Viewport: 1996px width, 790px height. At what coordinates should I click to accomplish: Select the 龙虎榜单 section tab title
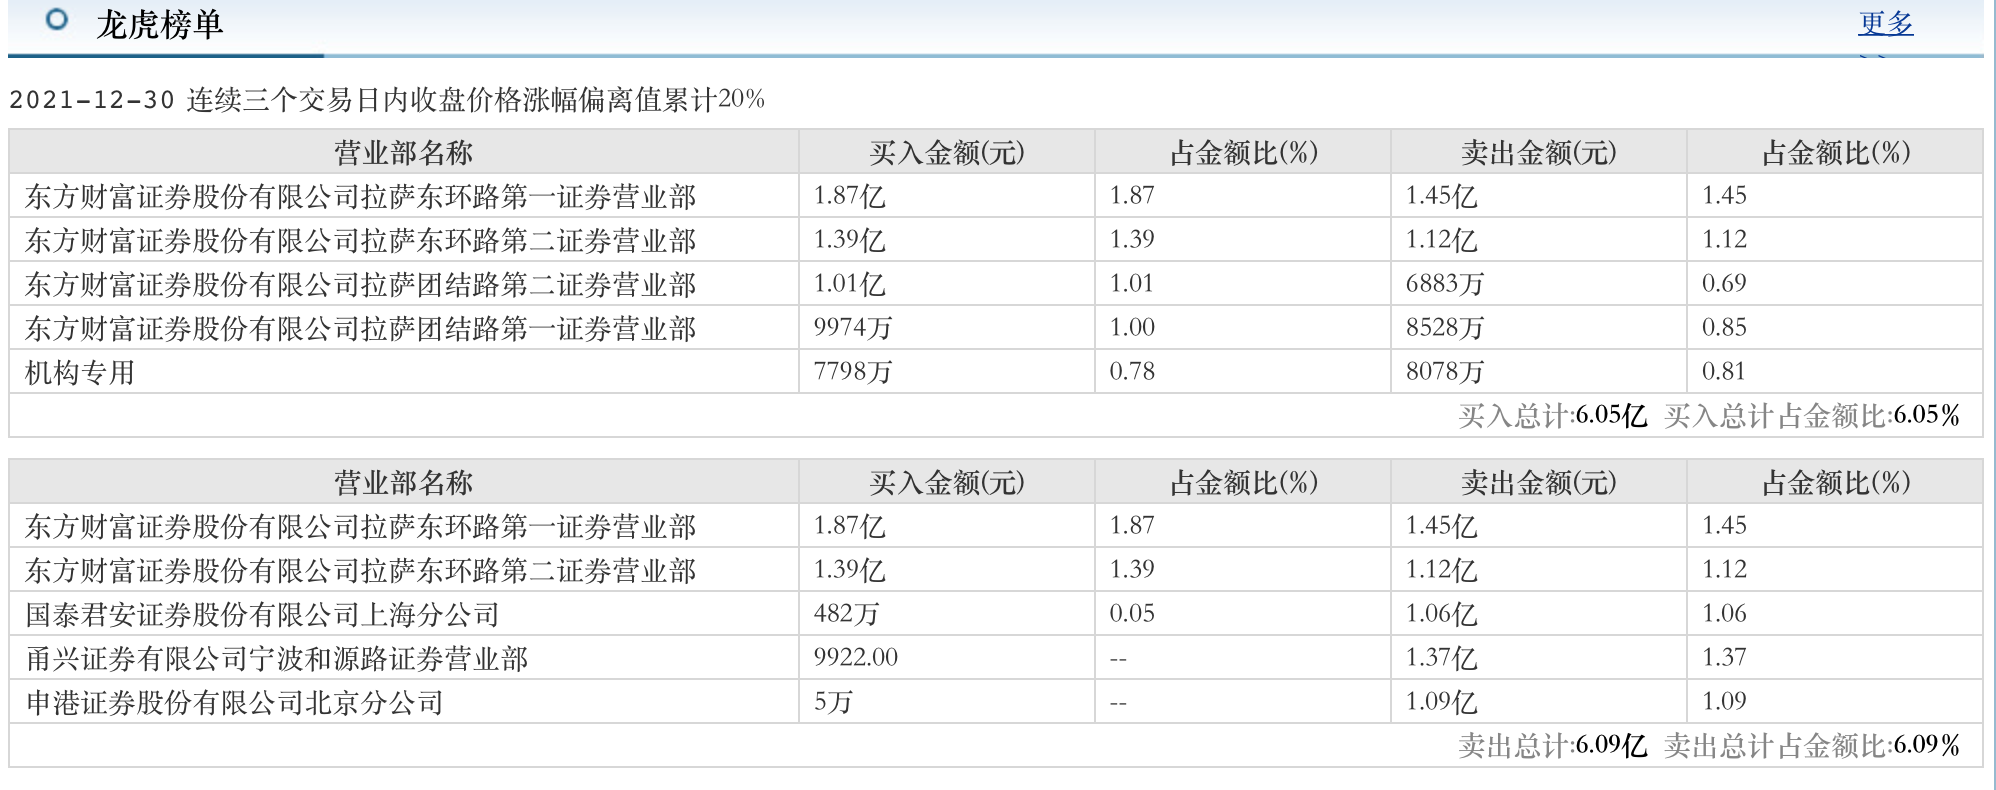click(159, 25)
